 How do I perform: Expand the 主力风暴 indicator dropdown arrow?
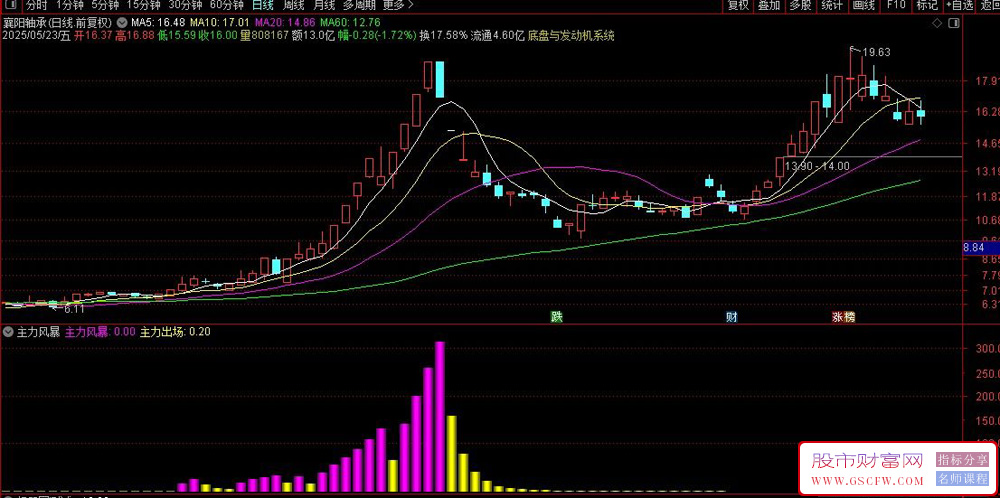tap(9, 332)
